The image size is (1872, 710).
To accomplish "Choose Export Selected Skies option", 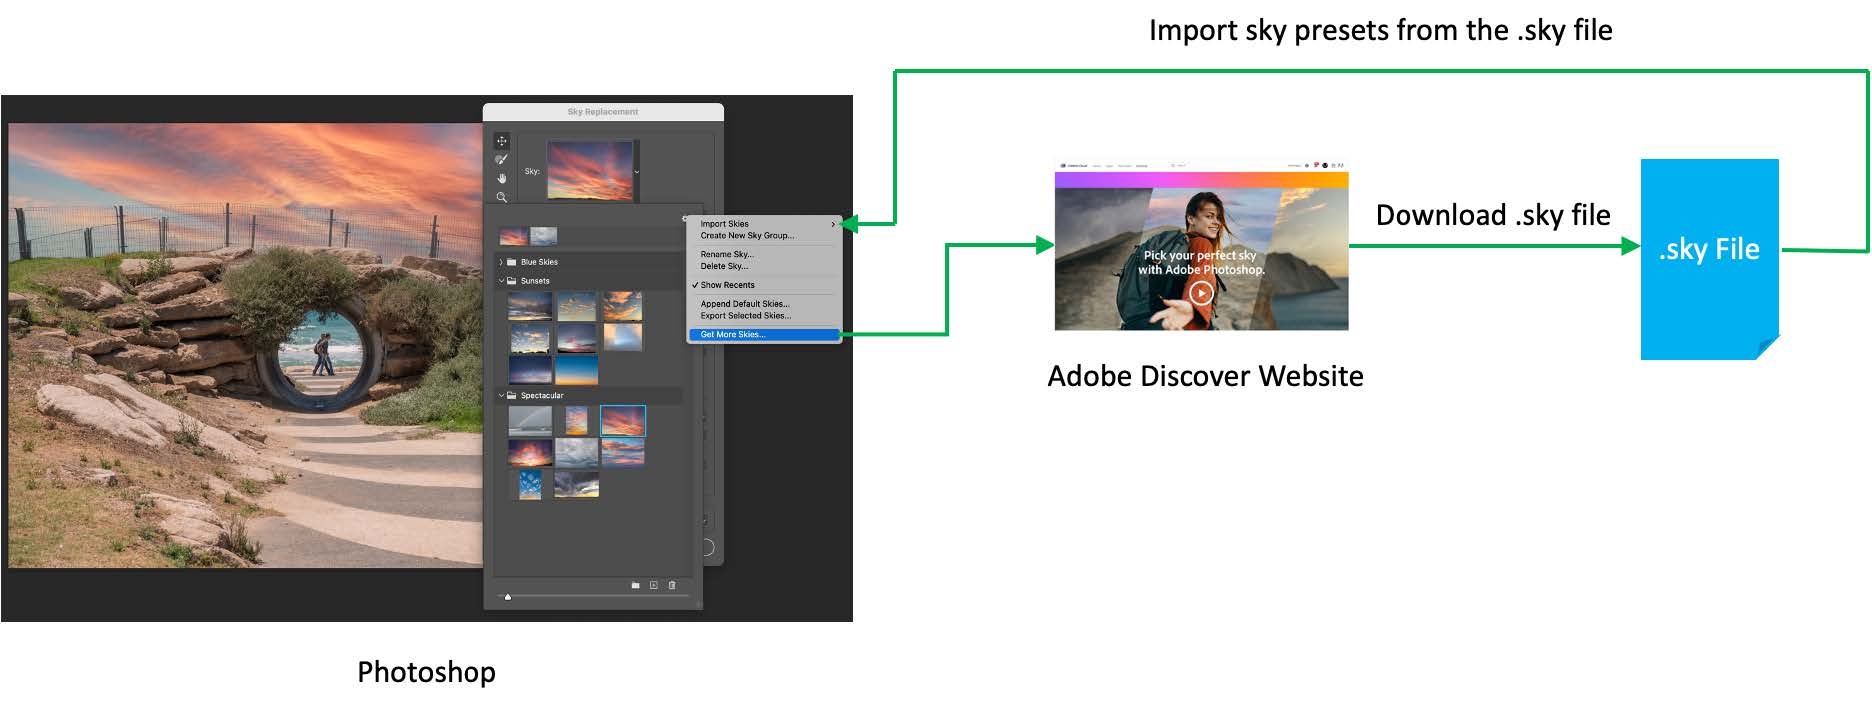I will click(x=745, y=316).
